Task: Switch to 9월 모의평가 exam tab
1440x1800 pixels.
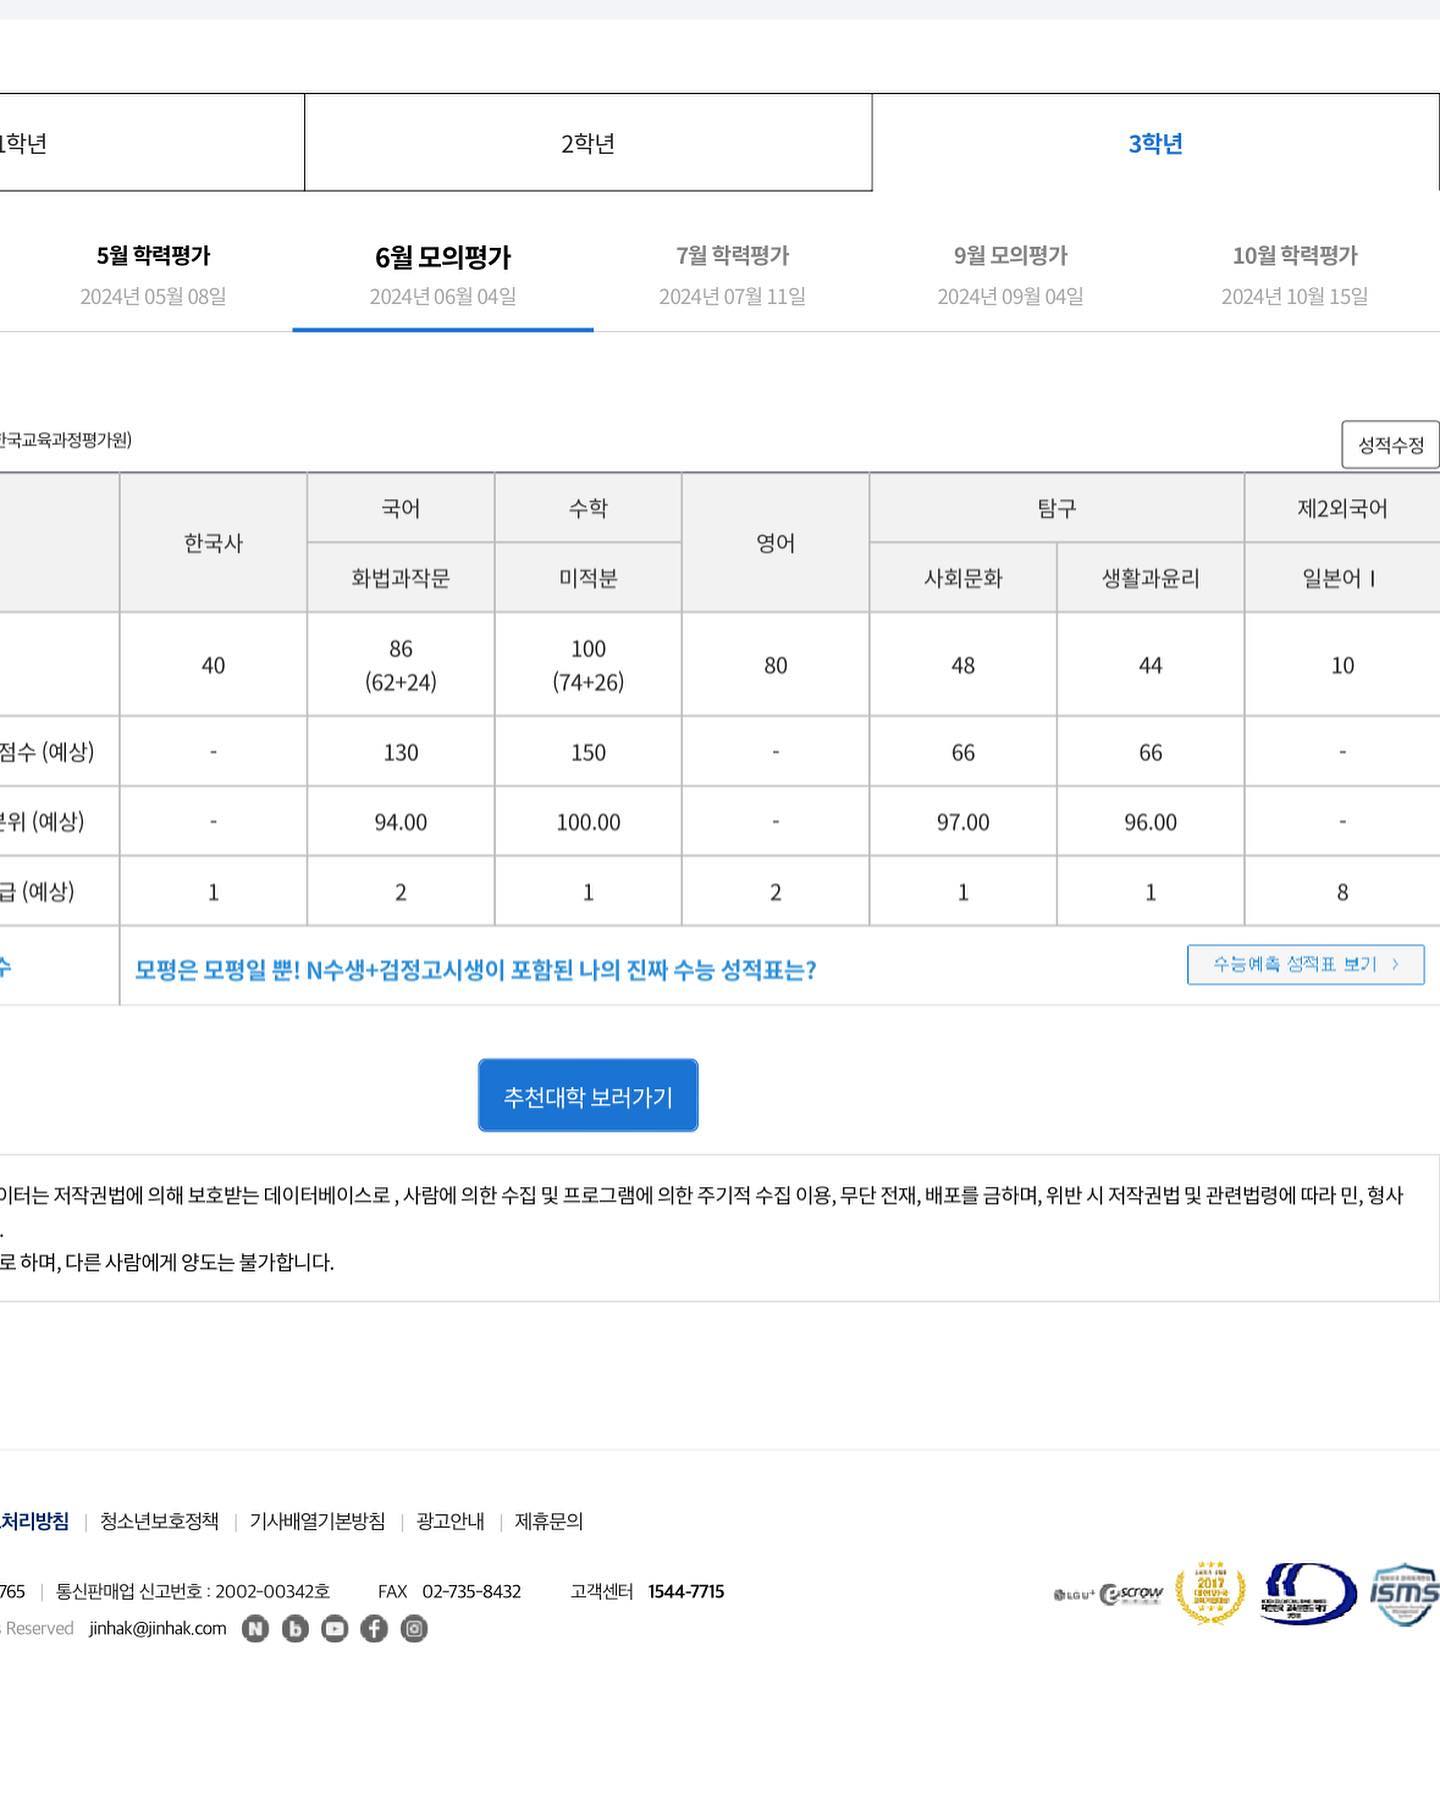Action: tap(1010, 274)
